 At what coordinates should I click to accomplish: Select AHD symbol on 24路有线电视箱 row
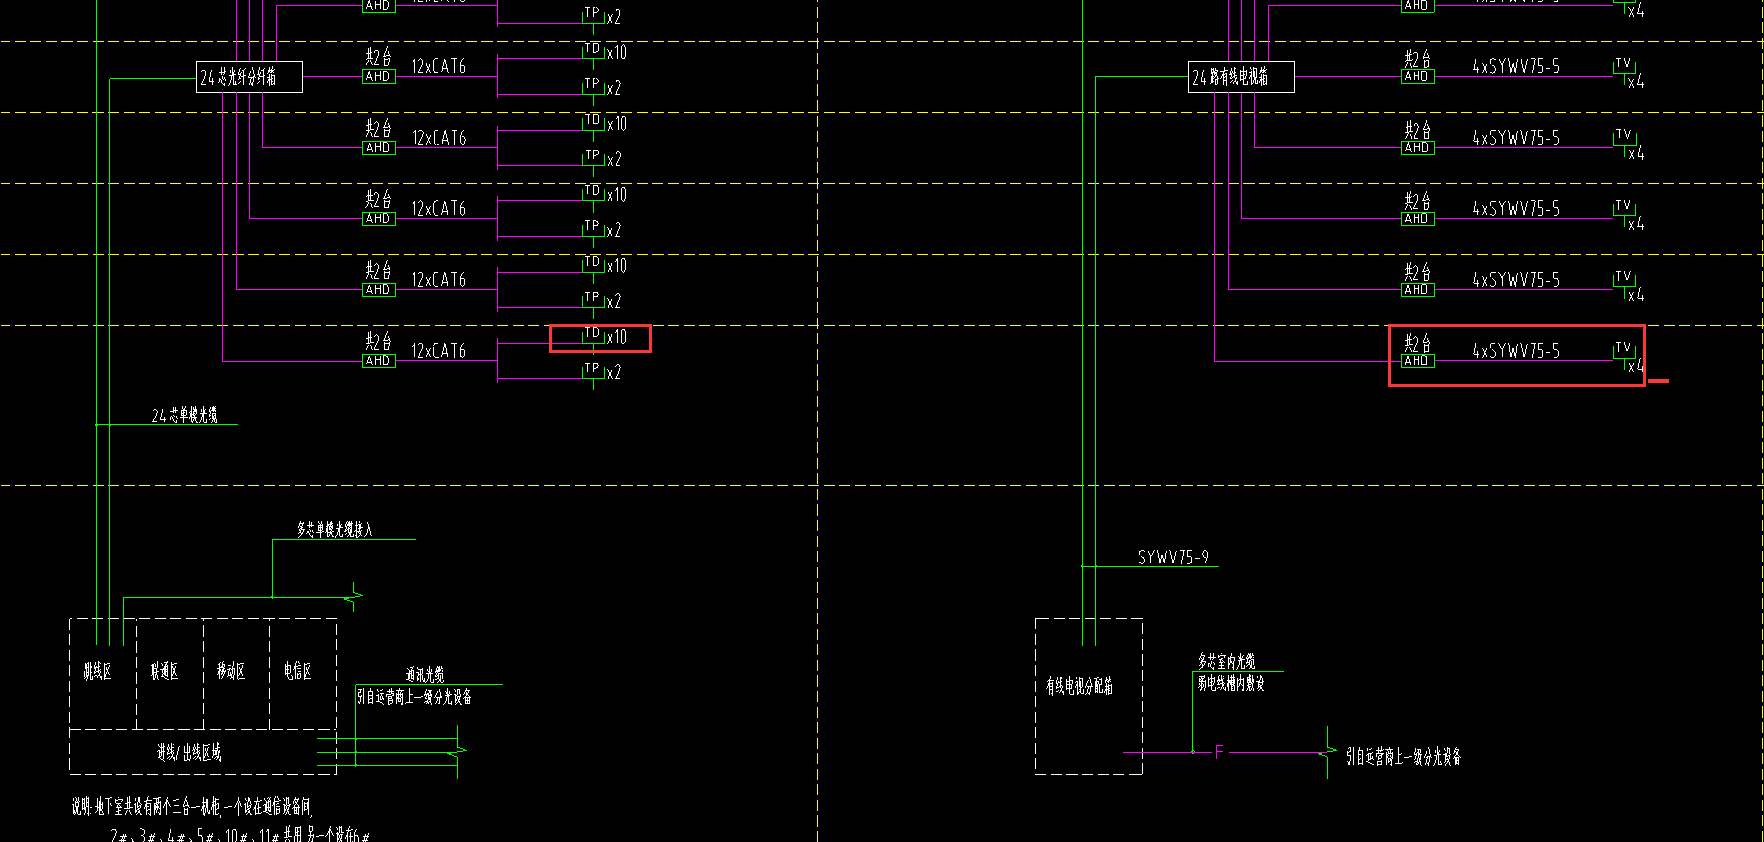click(x=1417, y=76)
